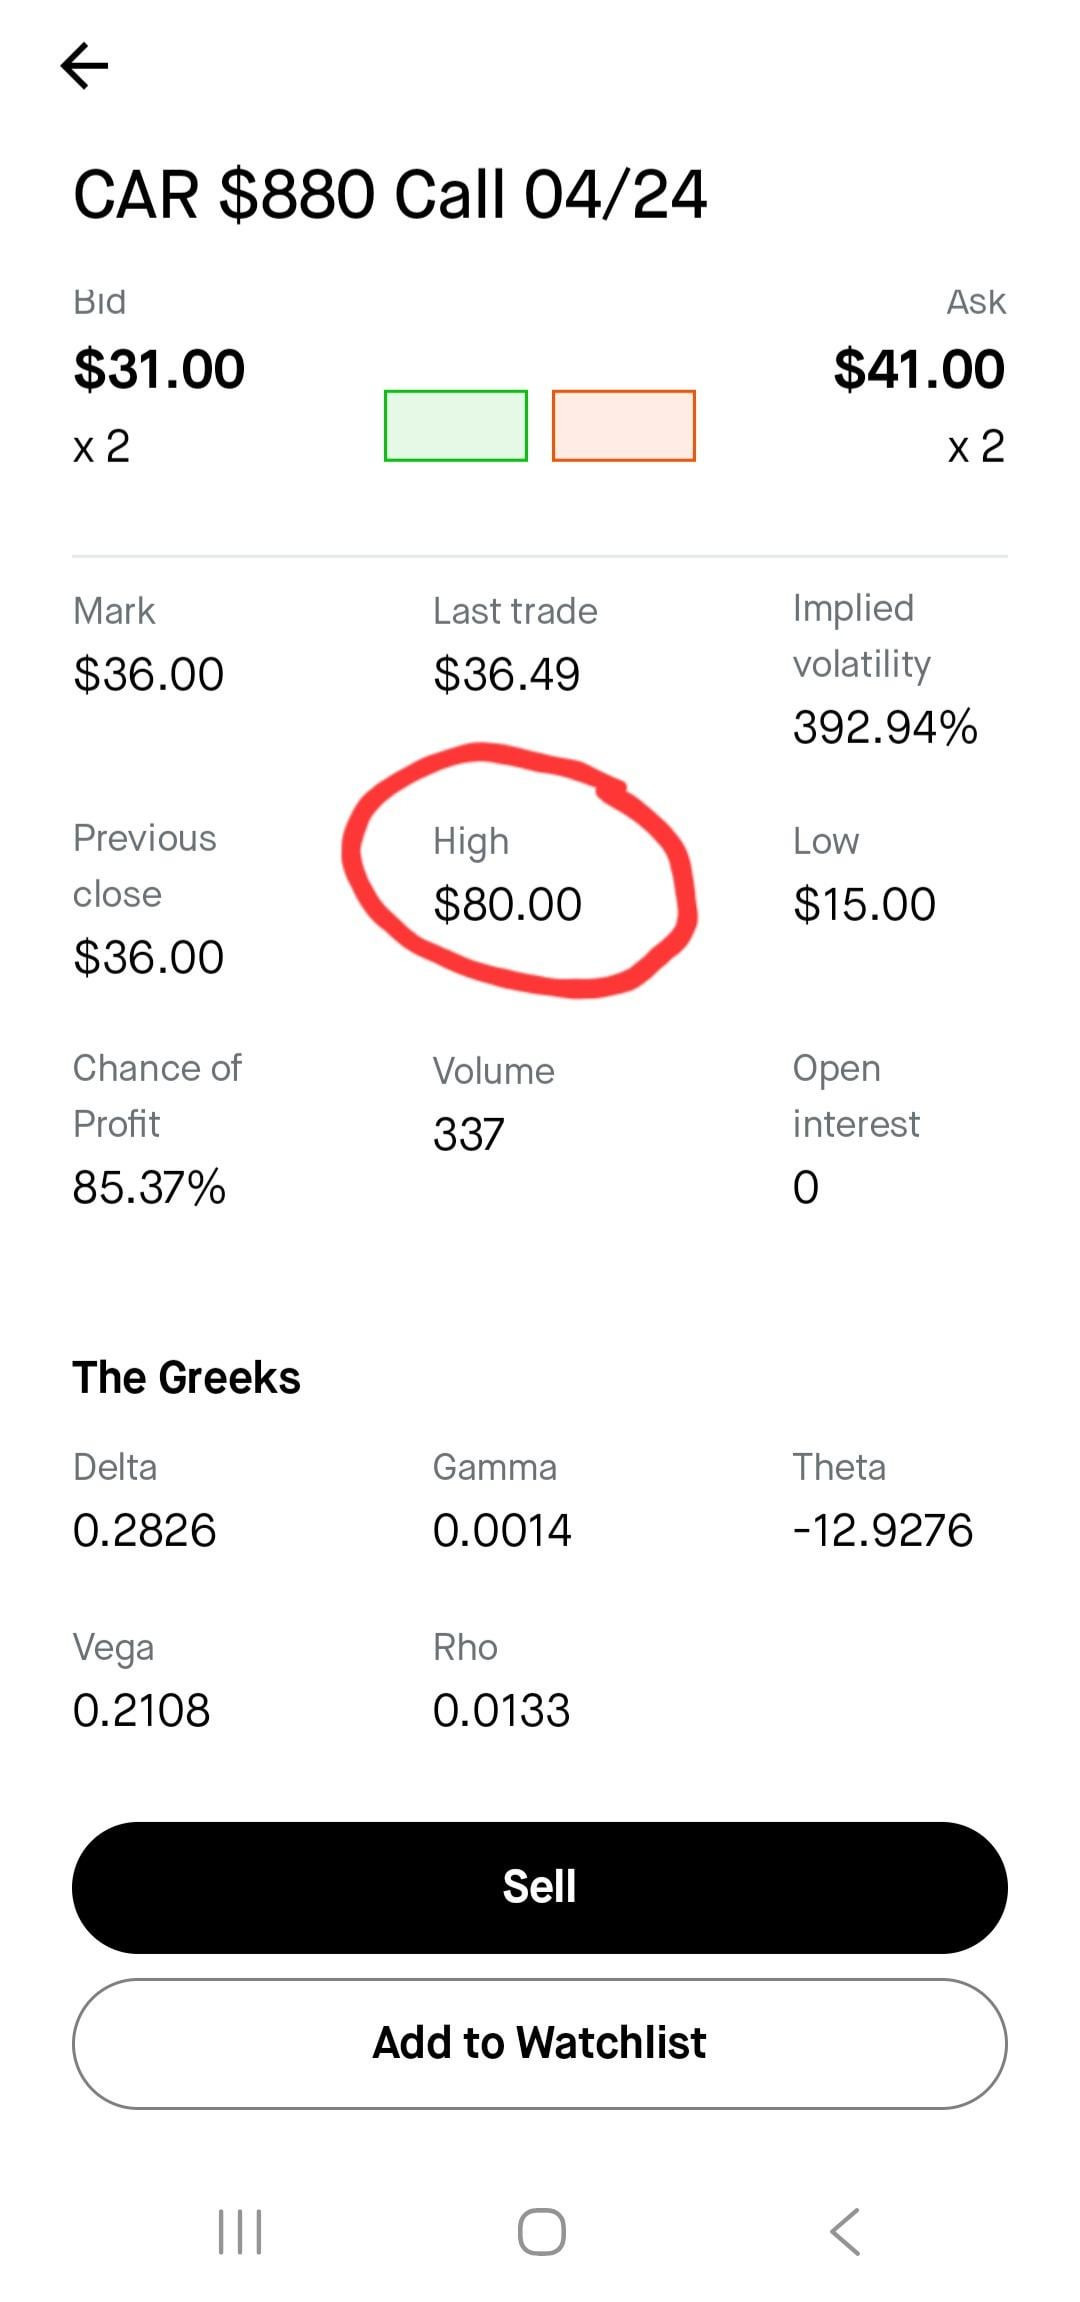Tap the $41.00 ask price

(919, 369)
